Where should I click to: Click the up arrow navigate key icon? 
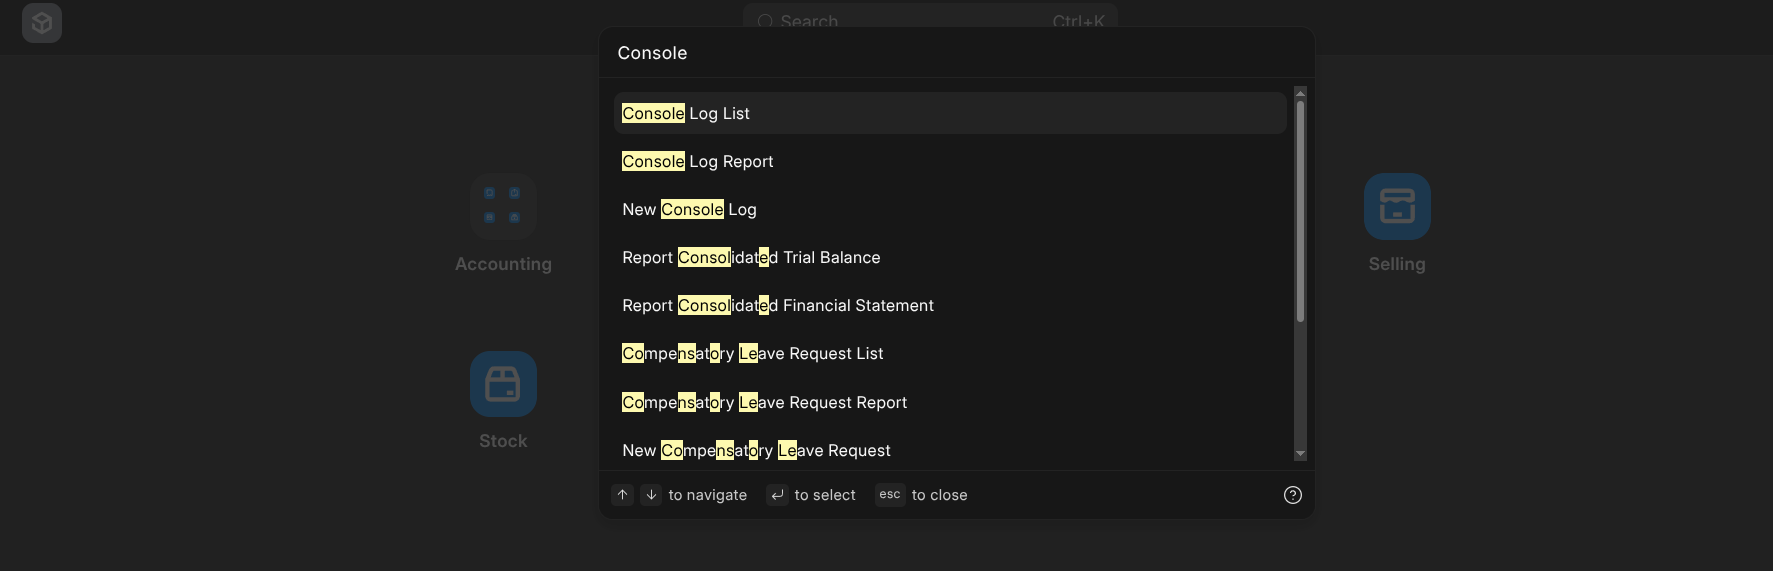click(x=622, y=495)
